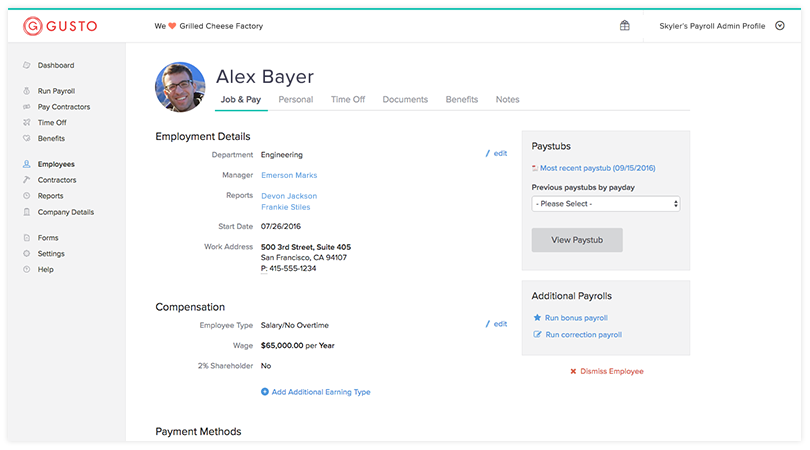Click the Reports sidebar icon
Screen dimensions: 810x450
pos(27,196)
